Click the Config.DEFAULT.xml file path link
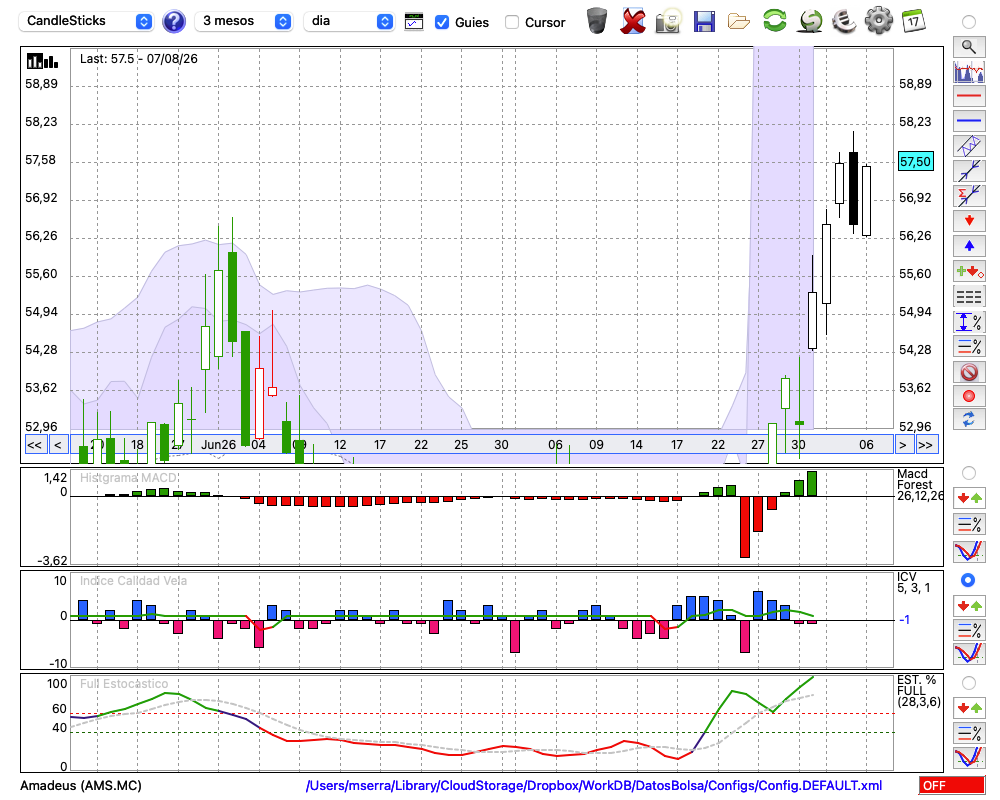The width and height of the screenshot is (1000, 800). pyautogui.click(x=594, y=785)
